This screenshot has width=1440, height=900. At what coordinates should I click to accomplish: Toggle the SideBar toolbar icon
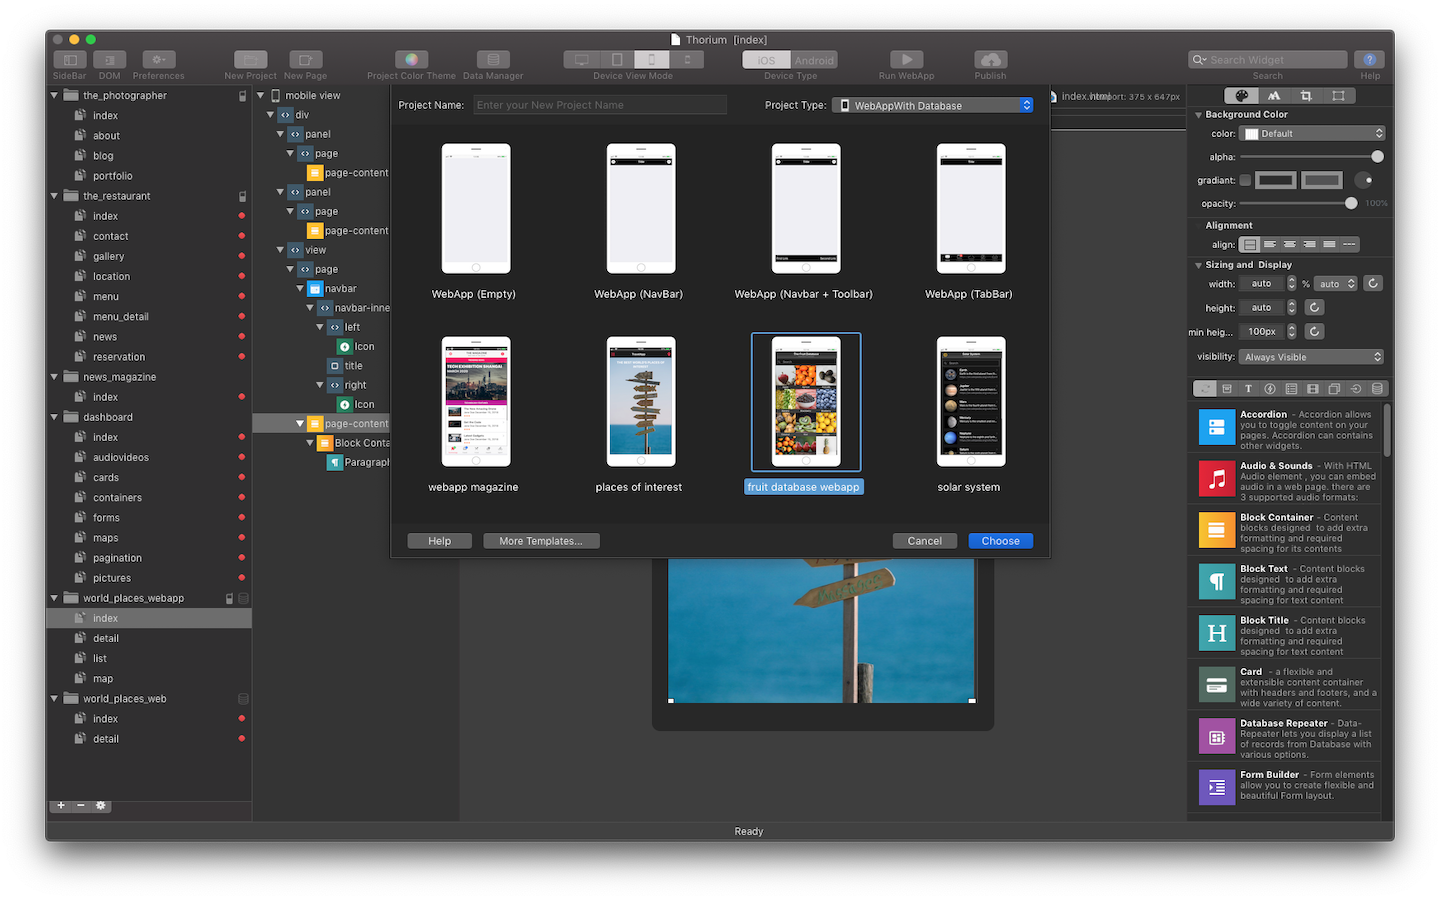click(69, 60)
